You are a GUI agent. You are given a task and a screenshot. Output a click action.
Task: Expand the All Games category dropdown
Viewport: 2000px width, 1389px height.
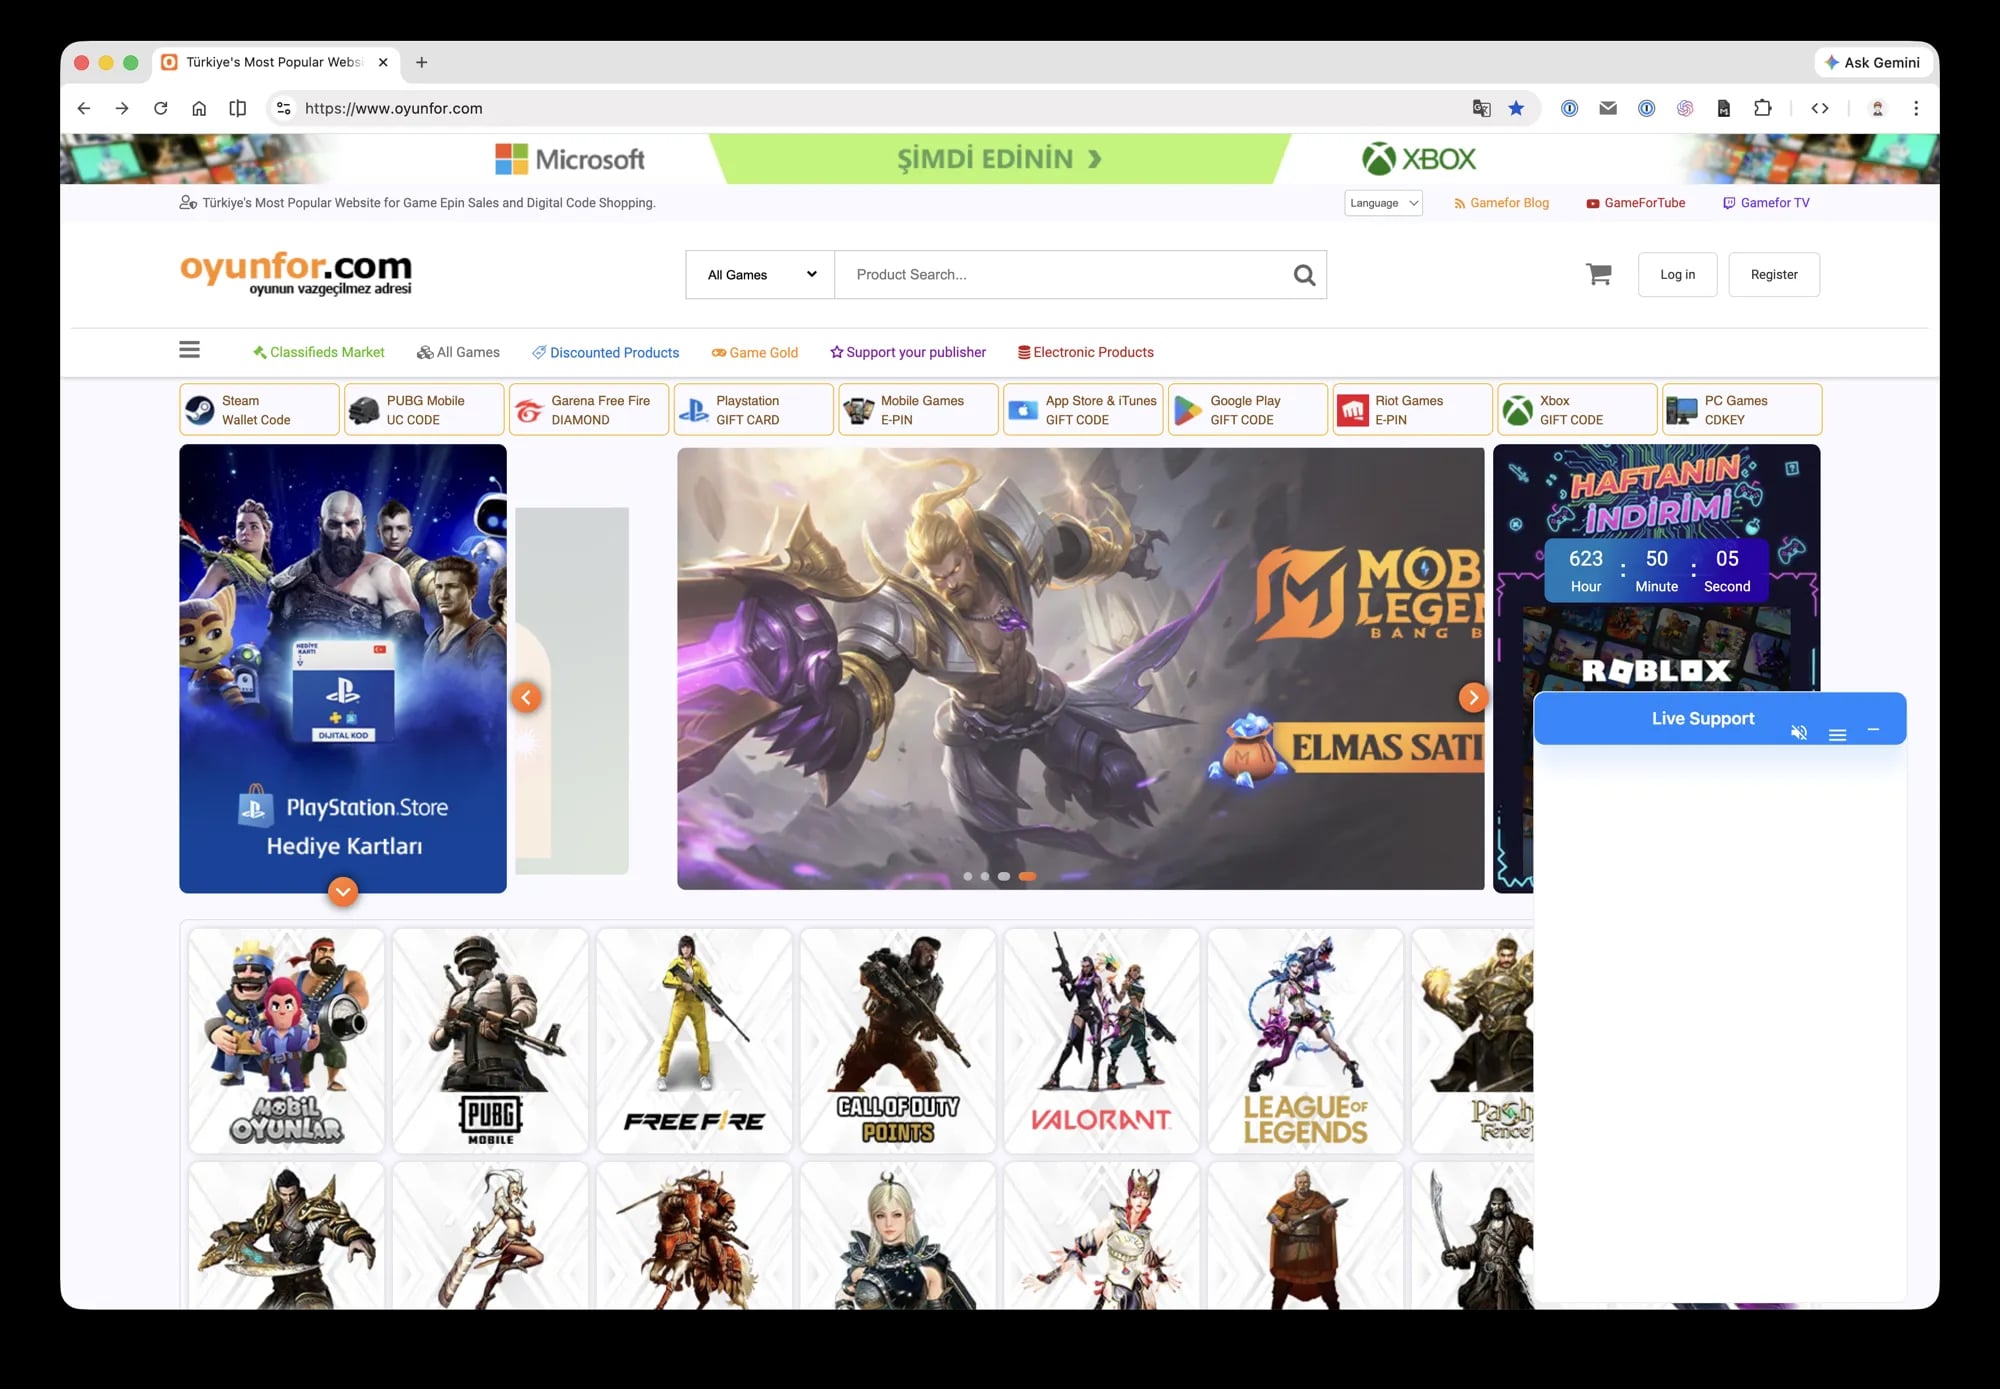pos(761,275)
